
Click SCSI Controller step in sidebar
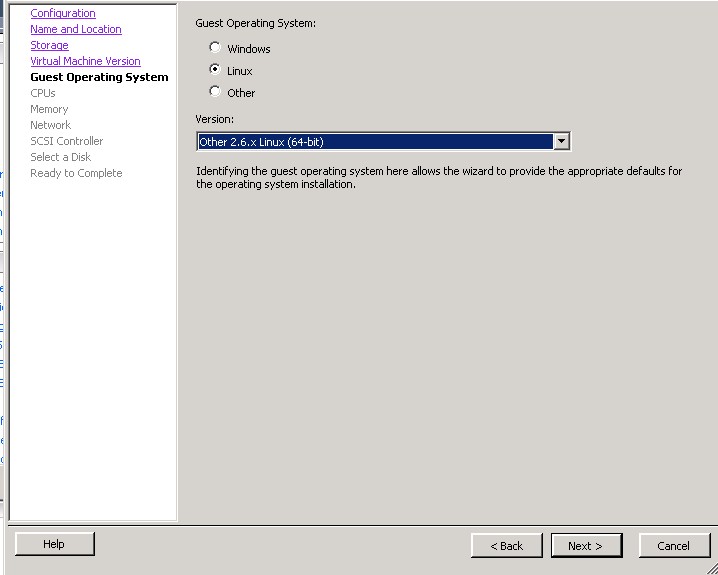tap(66, 141)
